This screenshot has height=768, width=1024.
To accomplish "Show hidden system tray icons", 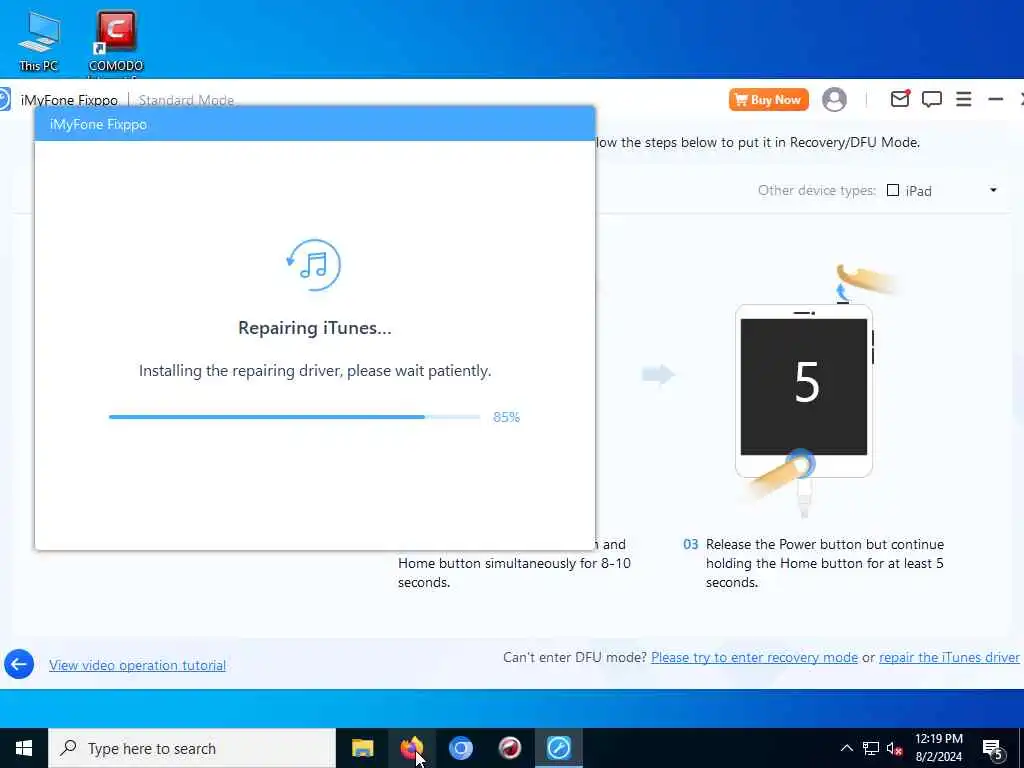I will pyautogui.click(x=846, y=748).
